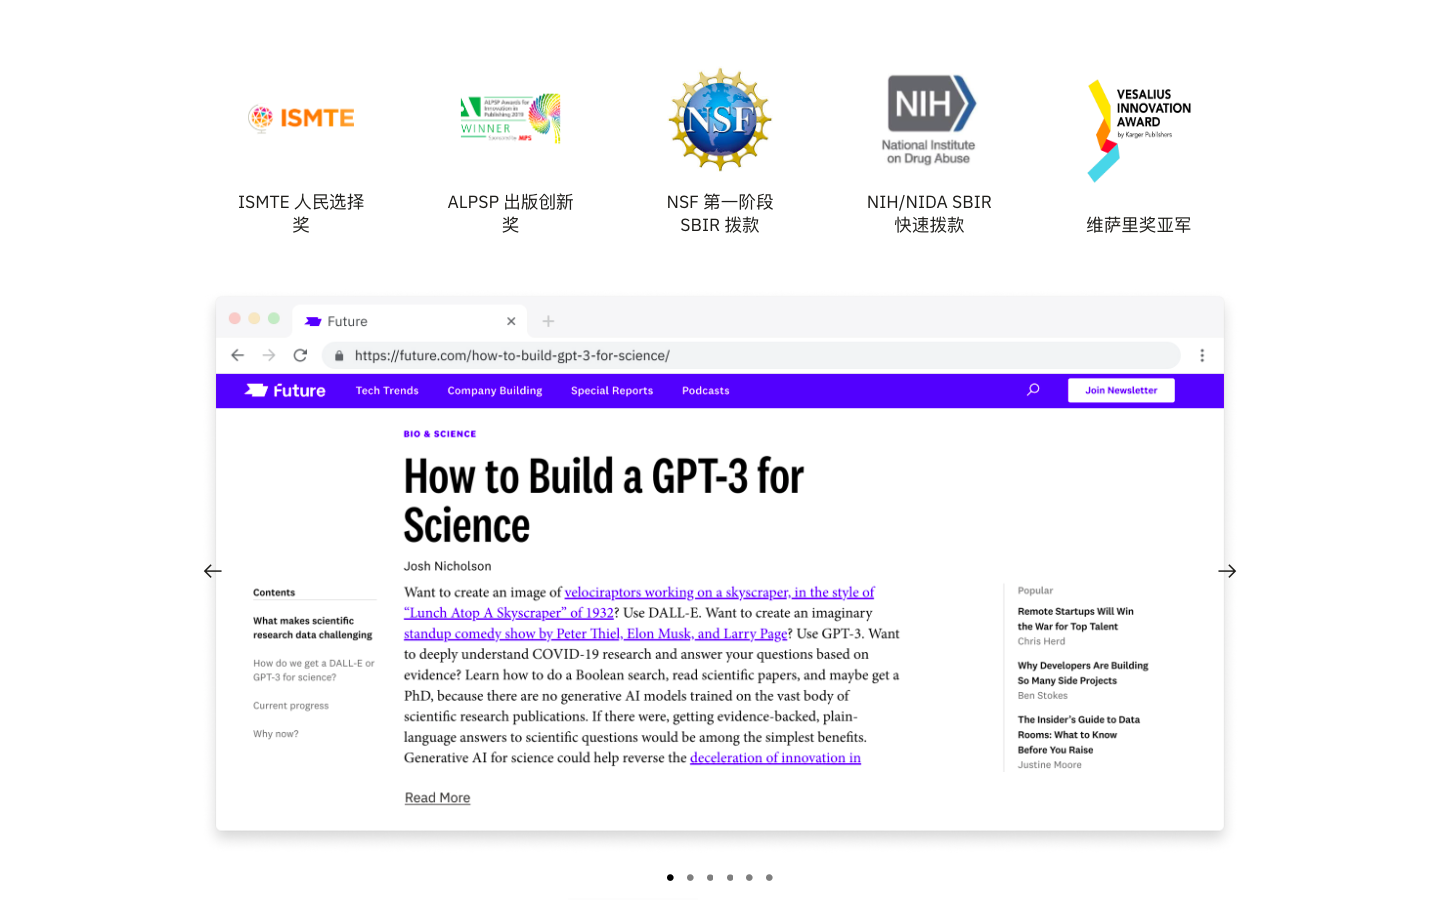Click the browser back arrow
This screenshot has height=900, width=1440.
click(237, 355)
